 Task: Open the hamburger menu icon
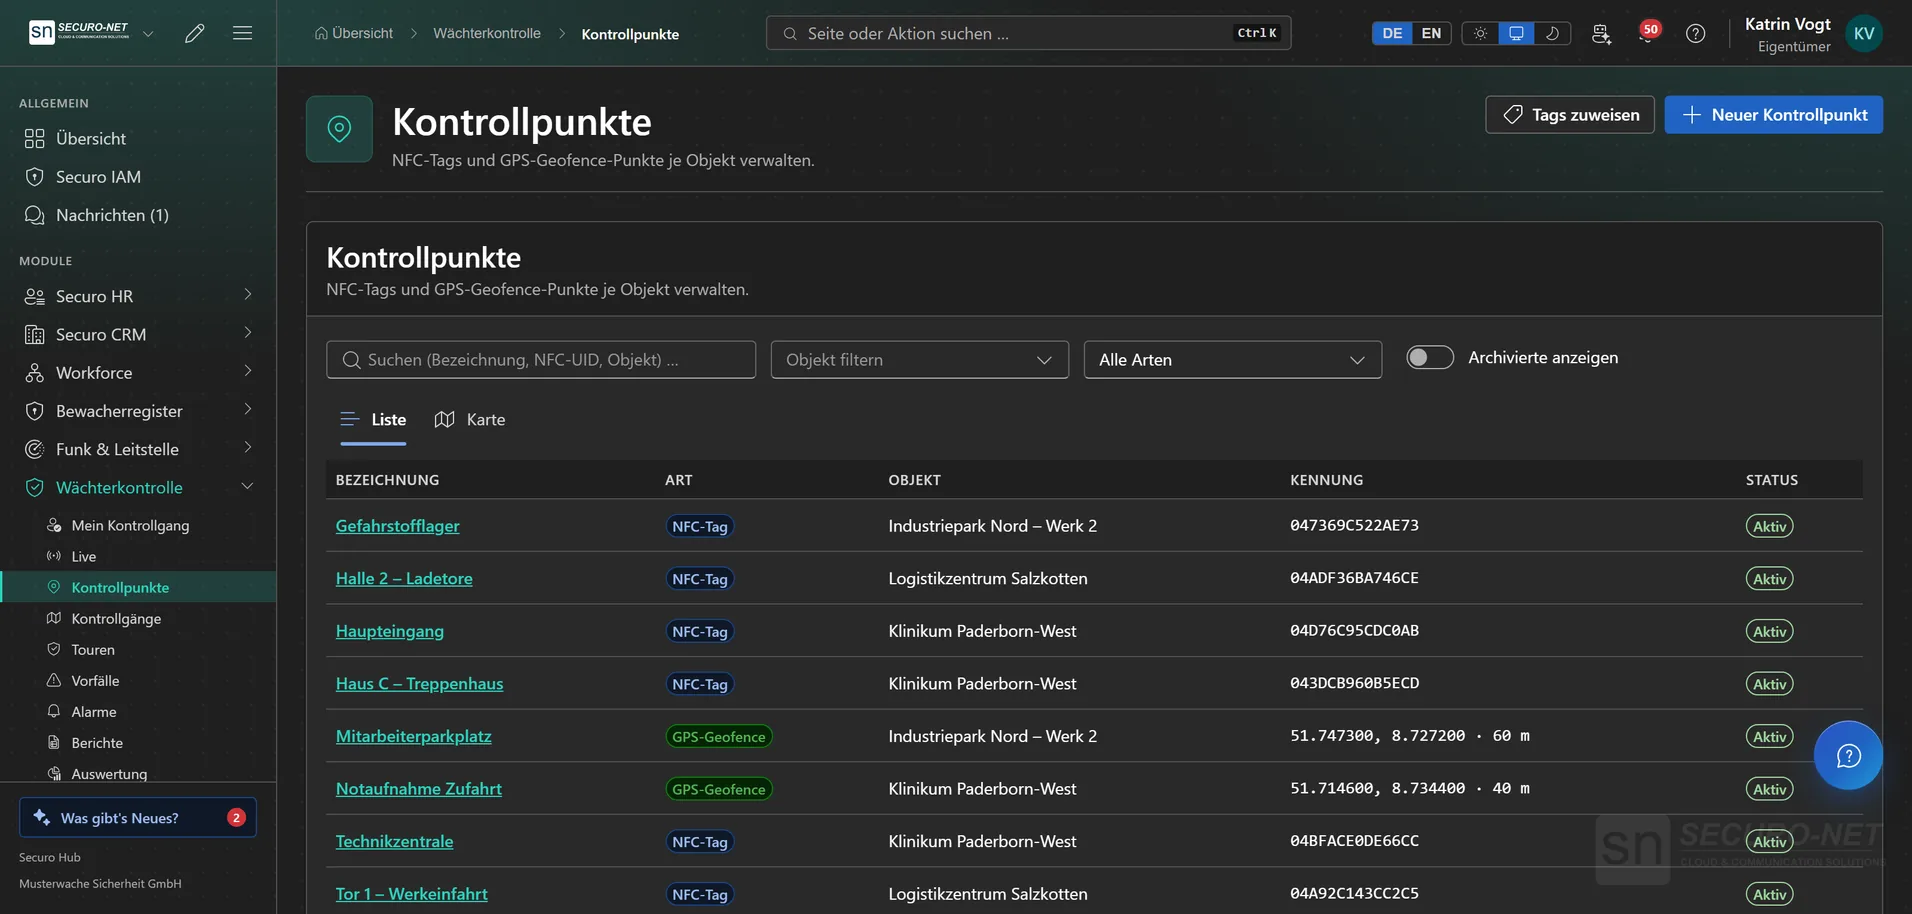pos(242,33)
